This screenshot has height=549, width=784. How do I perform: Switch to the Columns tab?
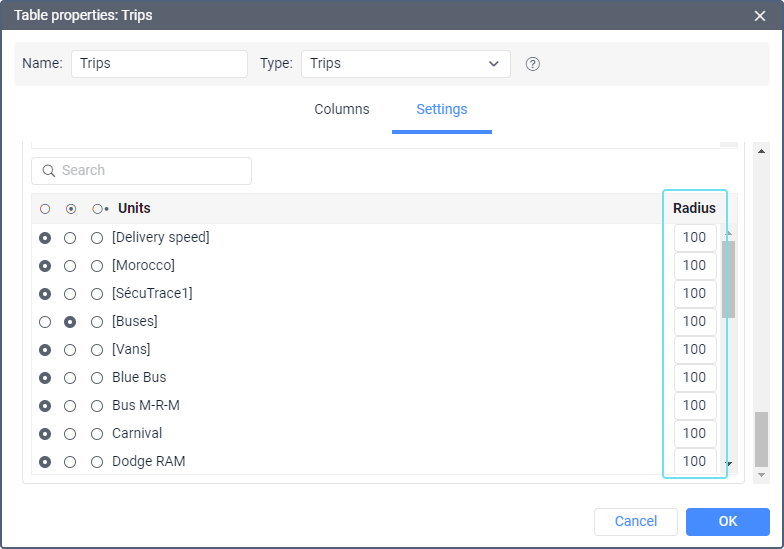coord(342,109)
